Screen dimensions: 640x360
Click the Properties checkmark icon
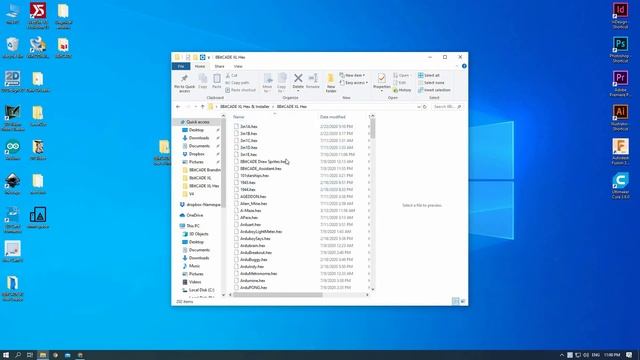(x=381, y=78)
